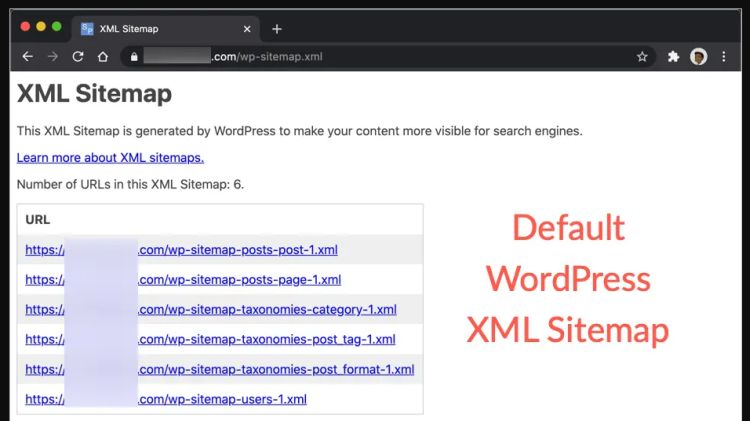
Task: Click the address bar with wp-sitemap.xml
Action: (387, 57)
